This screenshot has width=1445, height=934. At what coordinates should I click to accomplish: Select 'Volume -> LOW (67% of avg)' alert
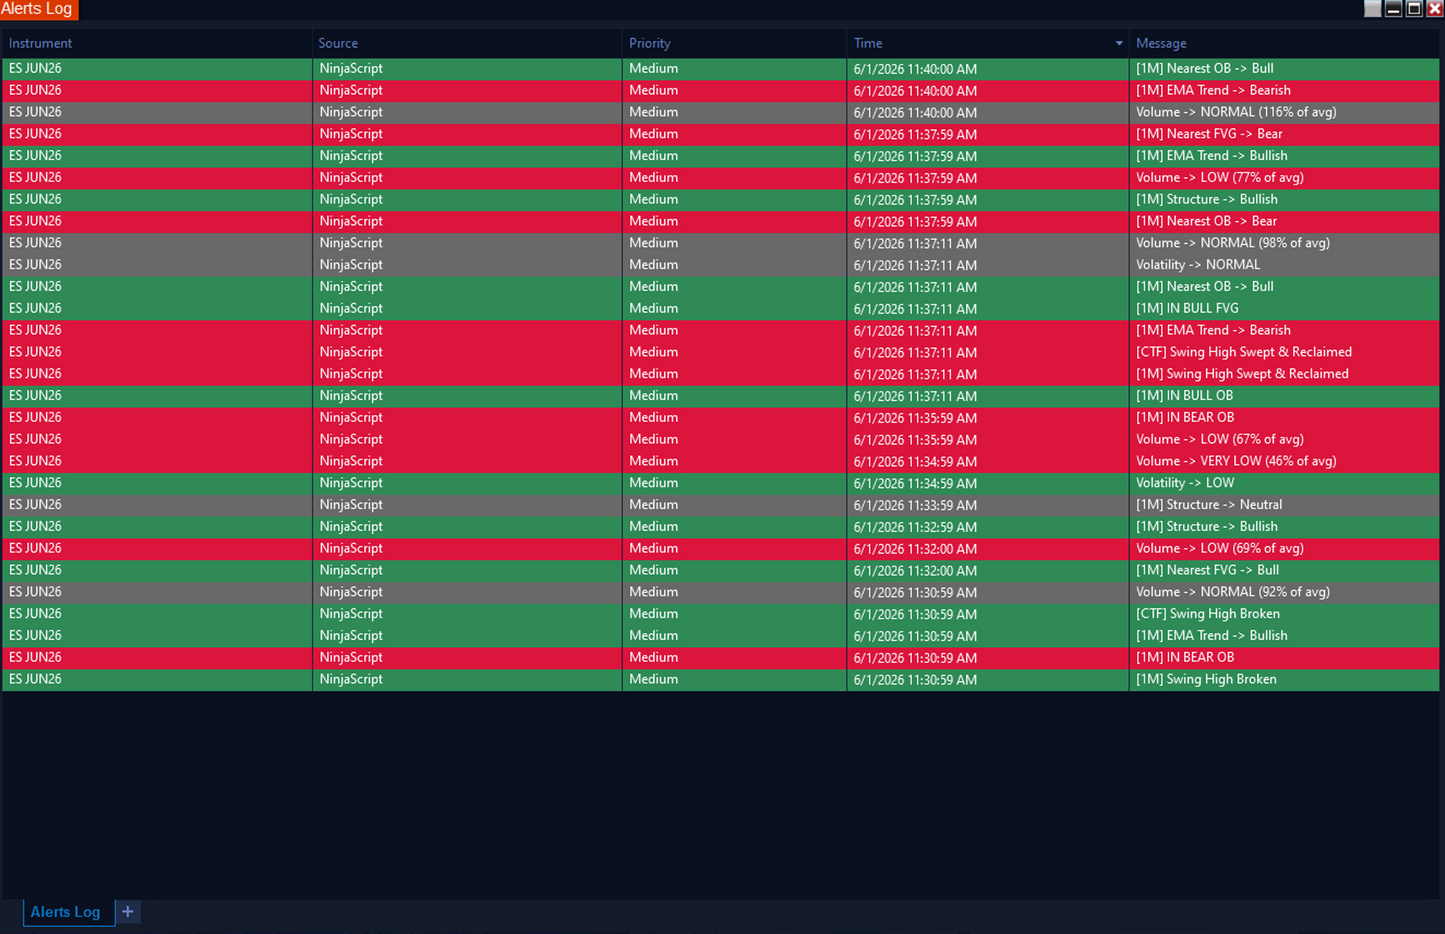pos(721,439)
